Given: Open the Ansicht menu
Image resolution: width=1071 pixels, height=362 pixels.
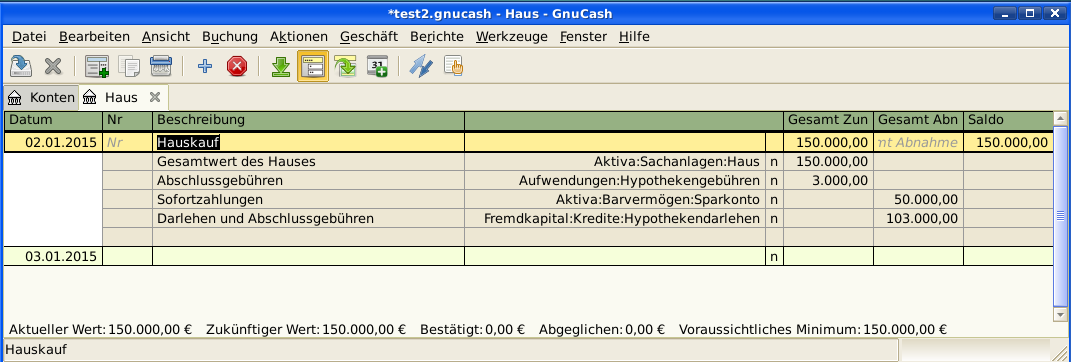Looking at the screenshot, I should [x=166, y=37].
